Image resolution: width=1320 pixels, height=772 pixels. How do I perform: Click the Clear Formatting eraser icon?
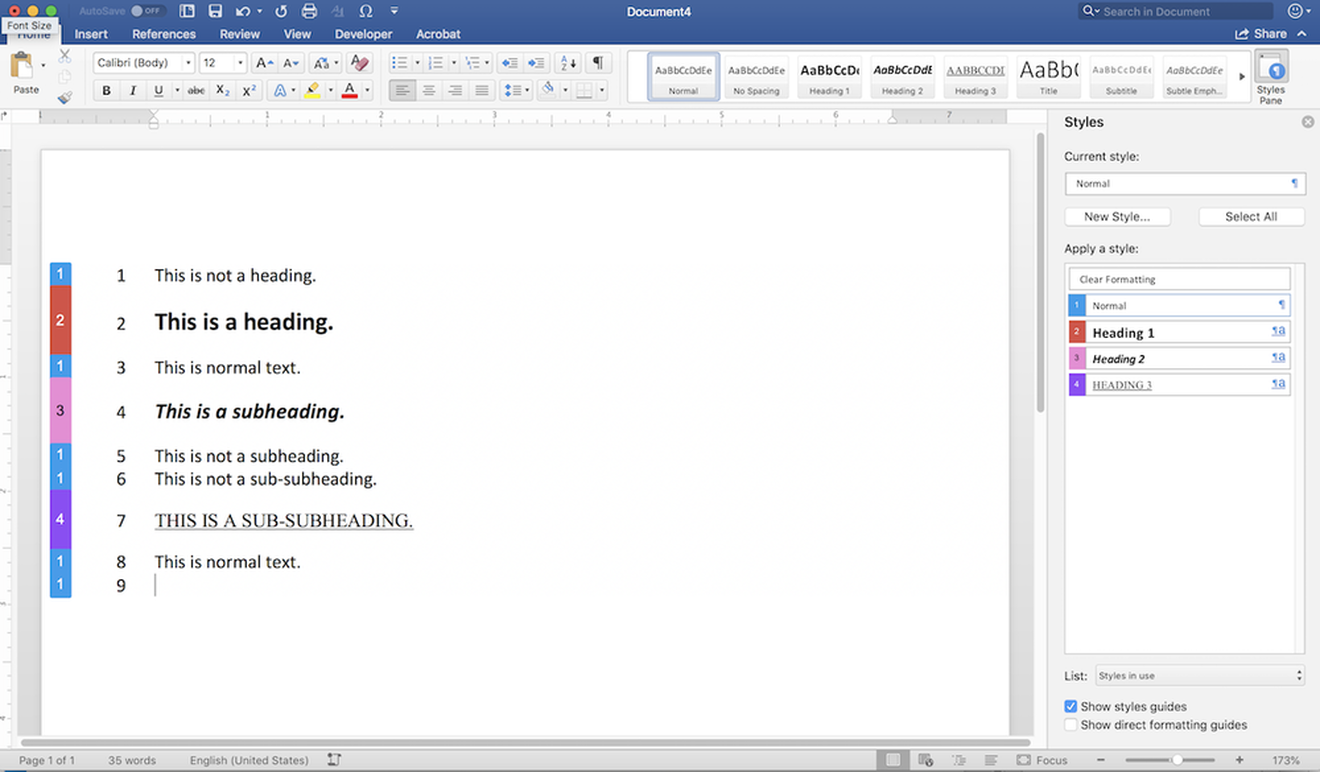(x=360, y=63)
